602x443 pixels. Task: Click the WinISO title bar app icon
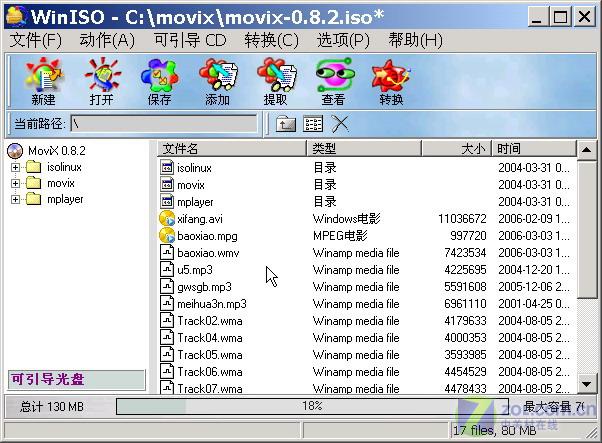15,17
